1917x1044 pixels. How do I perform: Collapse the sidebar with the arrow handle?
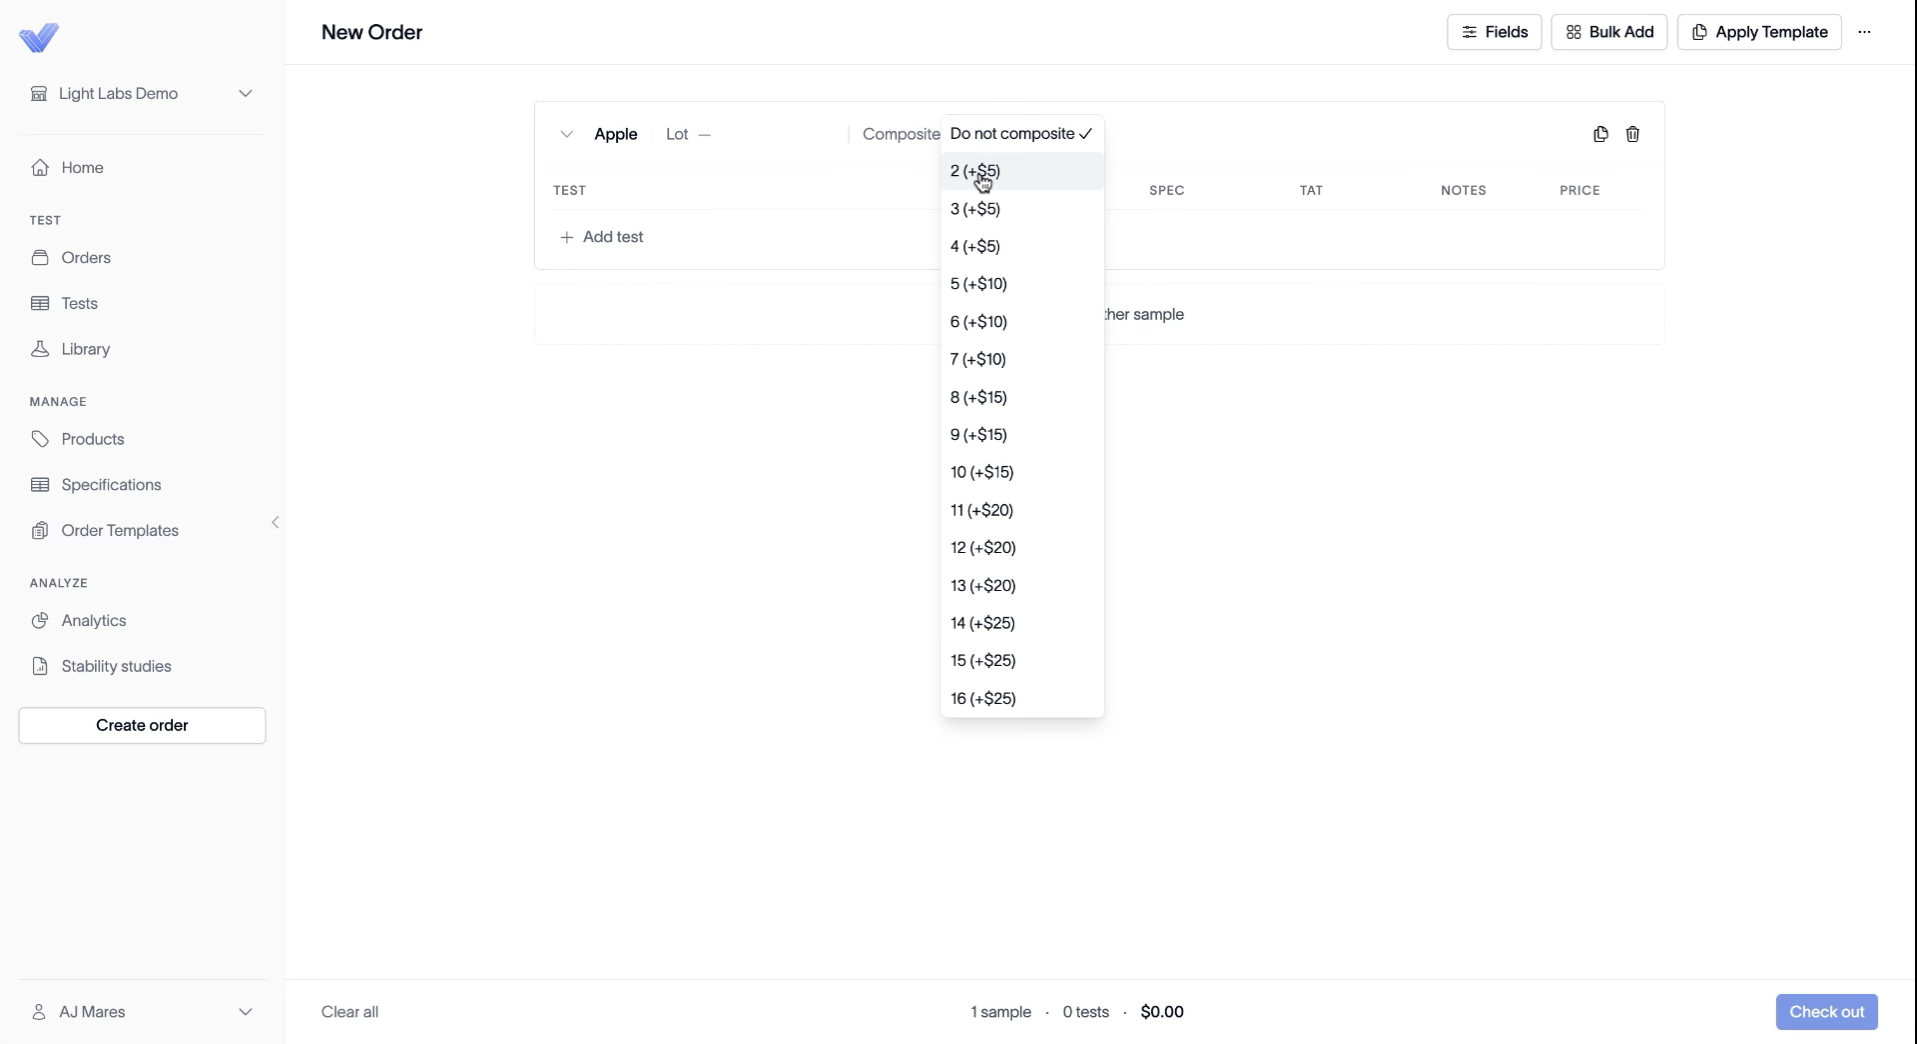pyautogui.click(x=275, y=522)
